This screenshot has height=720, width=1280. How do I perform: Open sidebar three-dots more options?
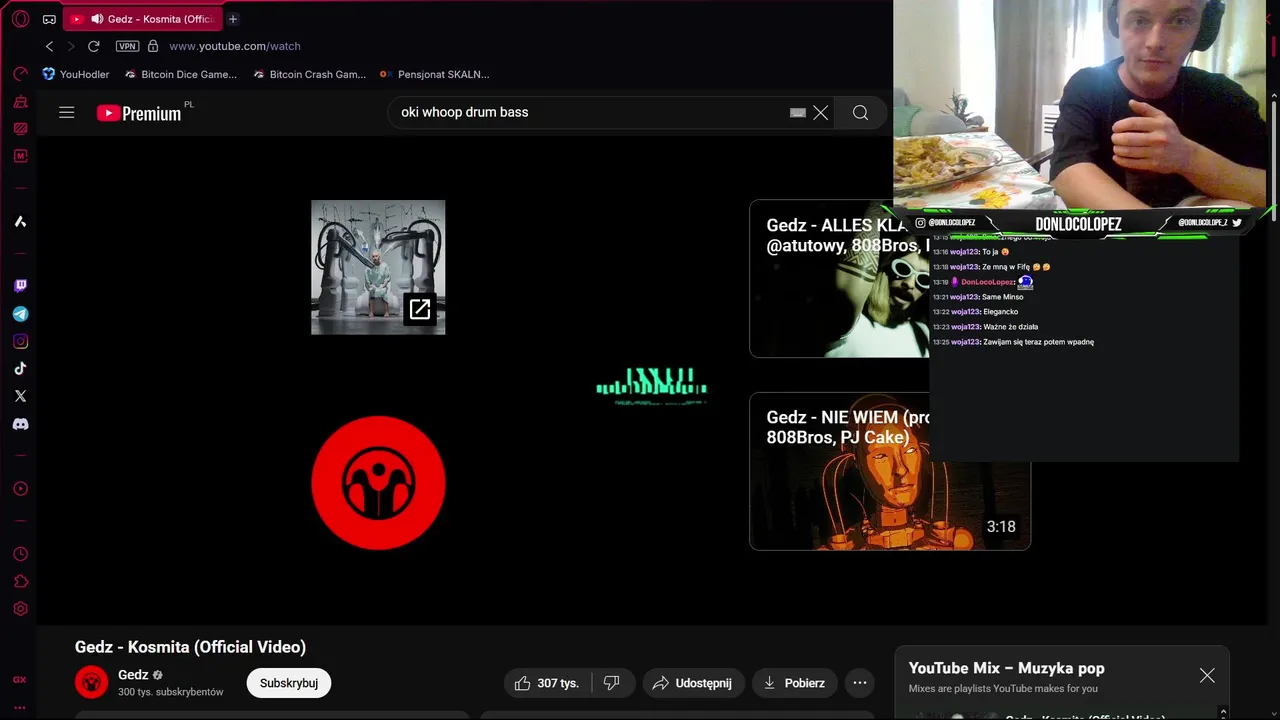click(20, 707)
